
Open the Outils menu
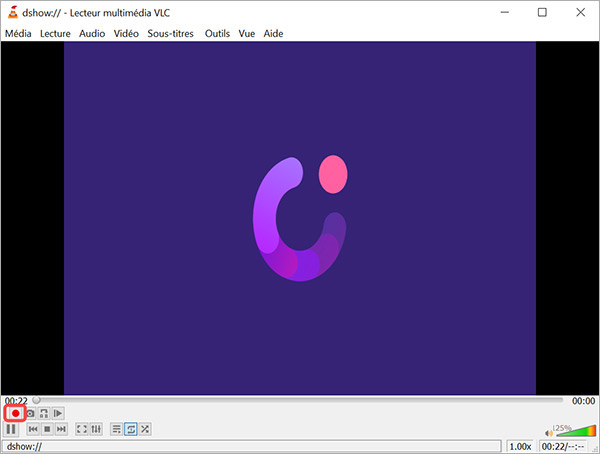pyautogui.click(x=217, y=33)
